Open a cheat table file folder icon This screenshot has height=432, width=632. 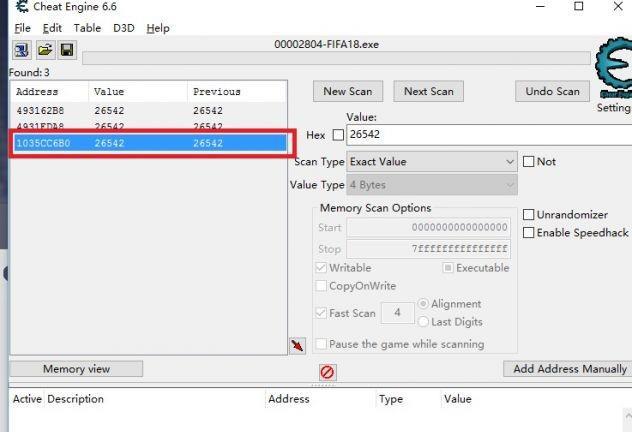click(45, 50)
